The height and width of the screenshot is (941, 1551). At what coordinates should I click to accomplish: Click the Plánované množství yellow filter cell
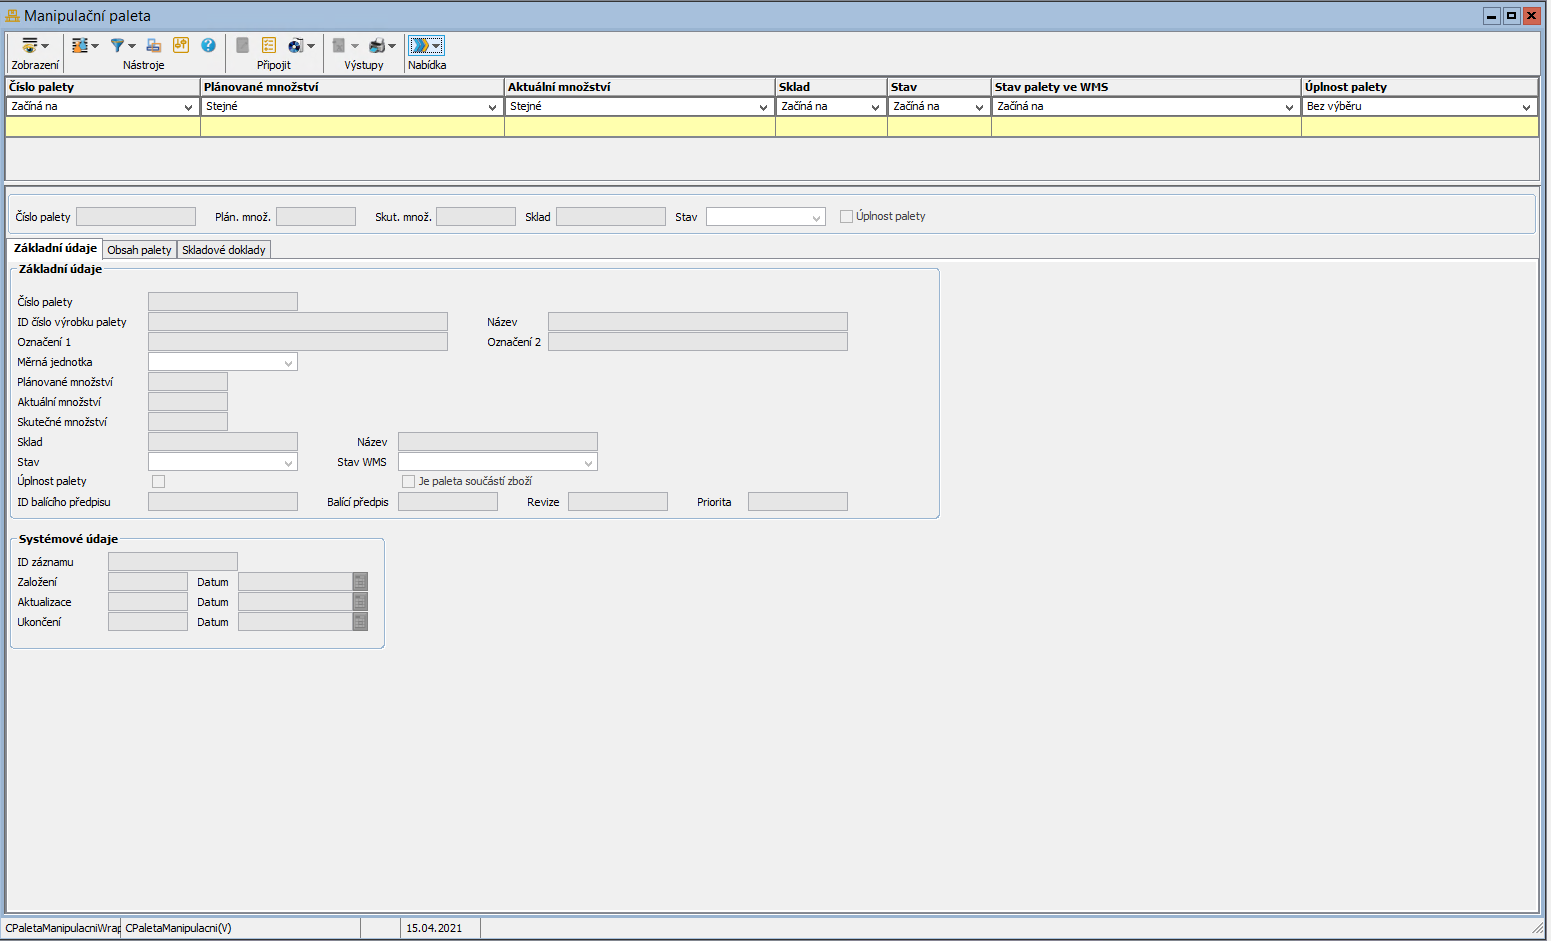pos(352,127)
